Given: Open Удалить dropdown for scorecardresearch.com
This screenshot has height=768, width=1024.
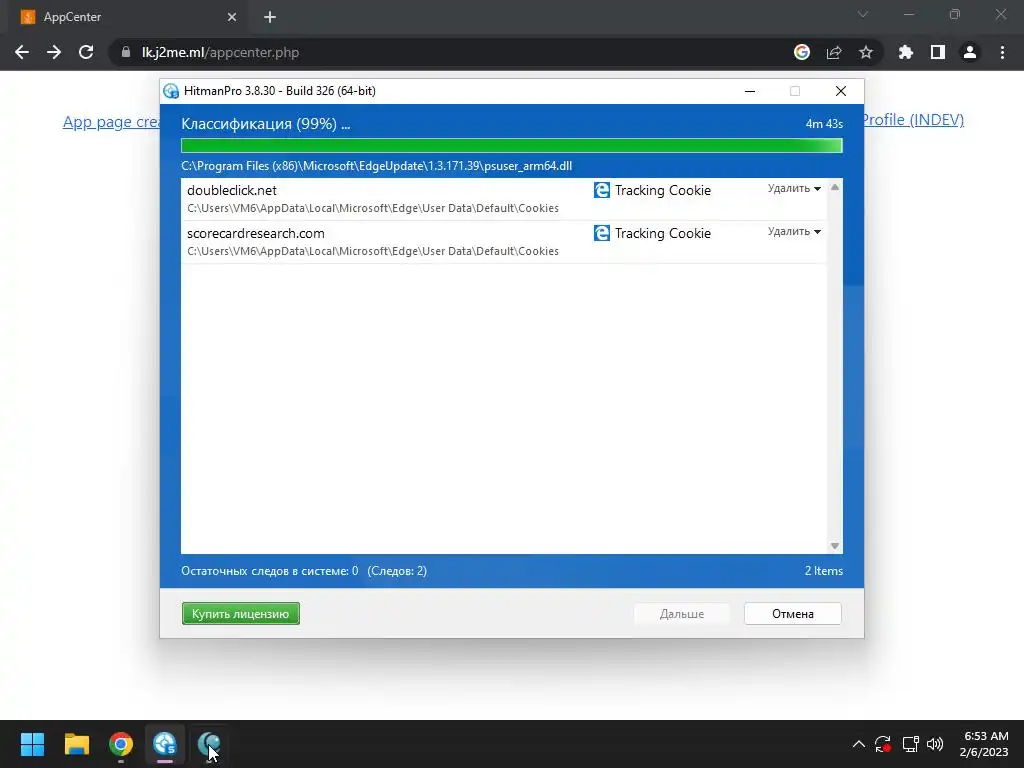Looking at the screenshot, I should [794, 231].
